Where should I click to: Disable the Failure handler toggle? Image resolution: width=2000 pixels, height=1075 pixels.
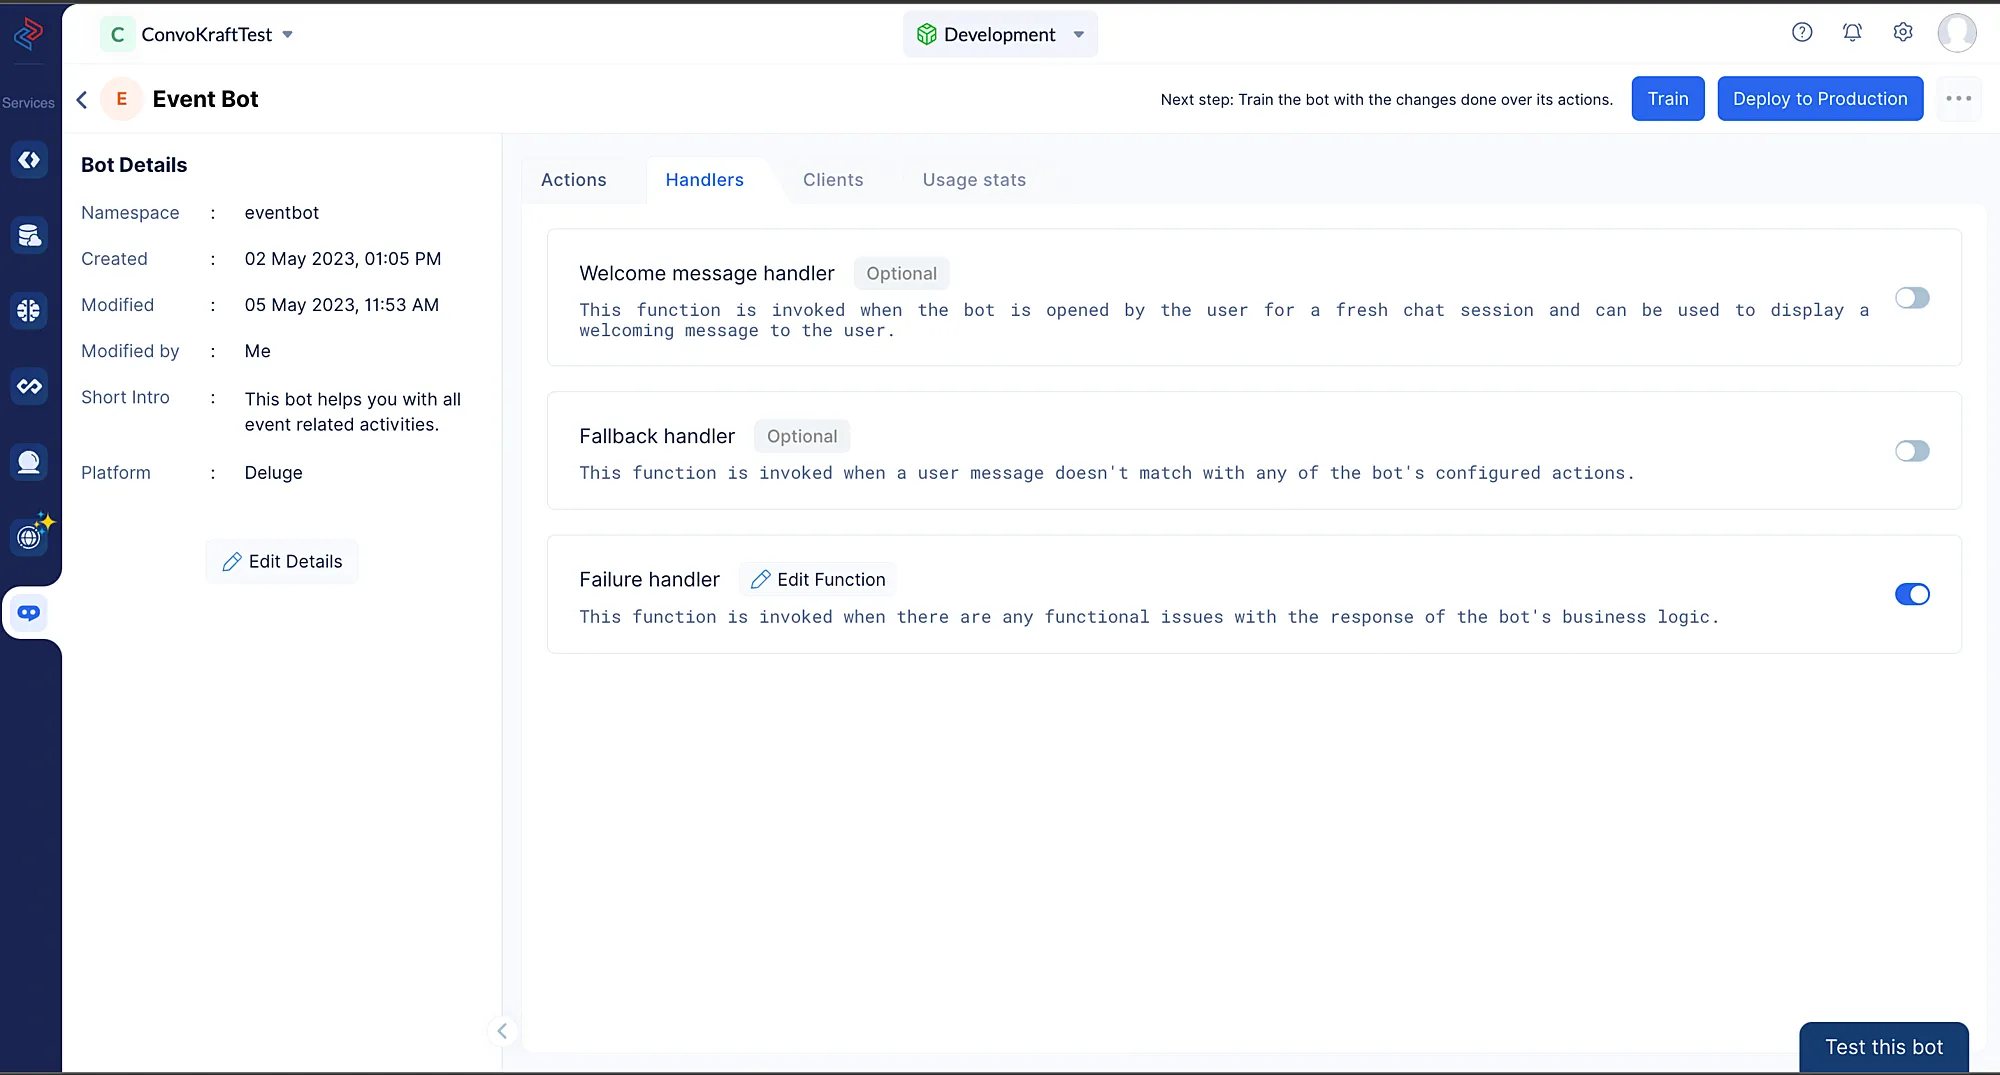tap(1912, 594)
